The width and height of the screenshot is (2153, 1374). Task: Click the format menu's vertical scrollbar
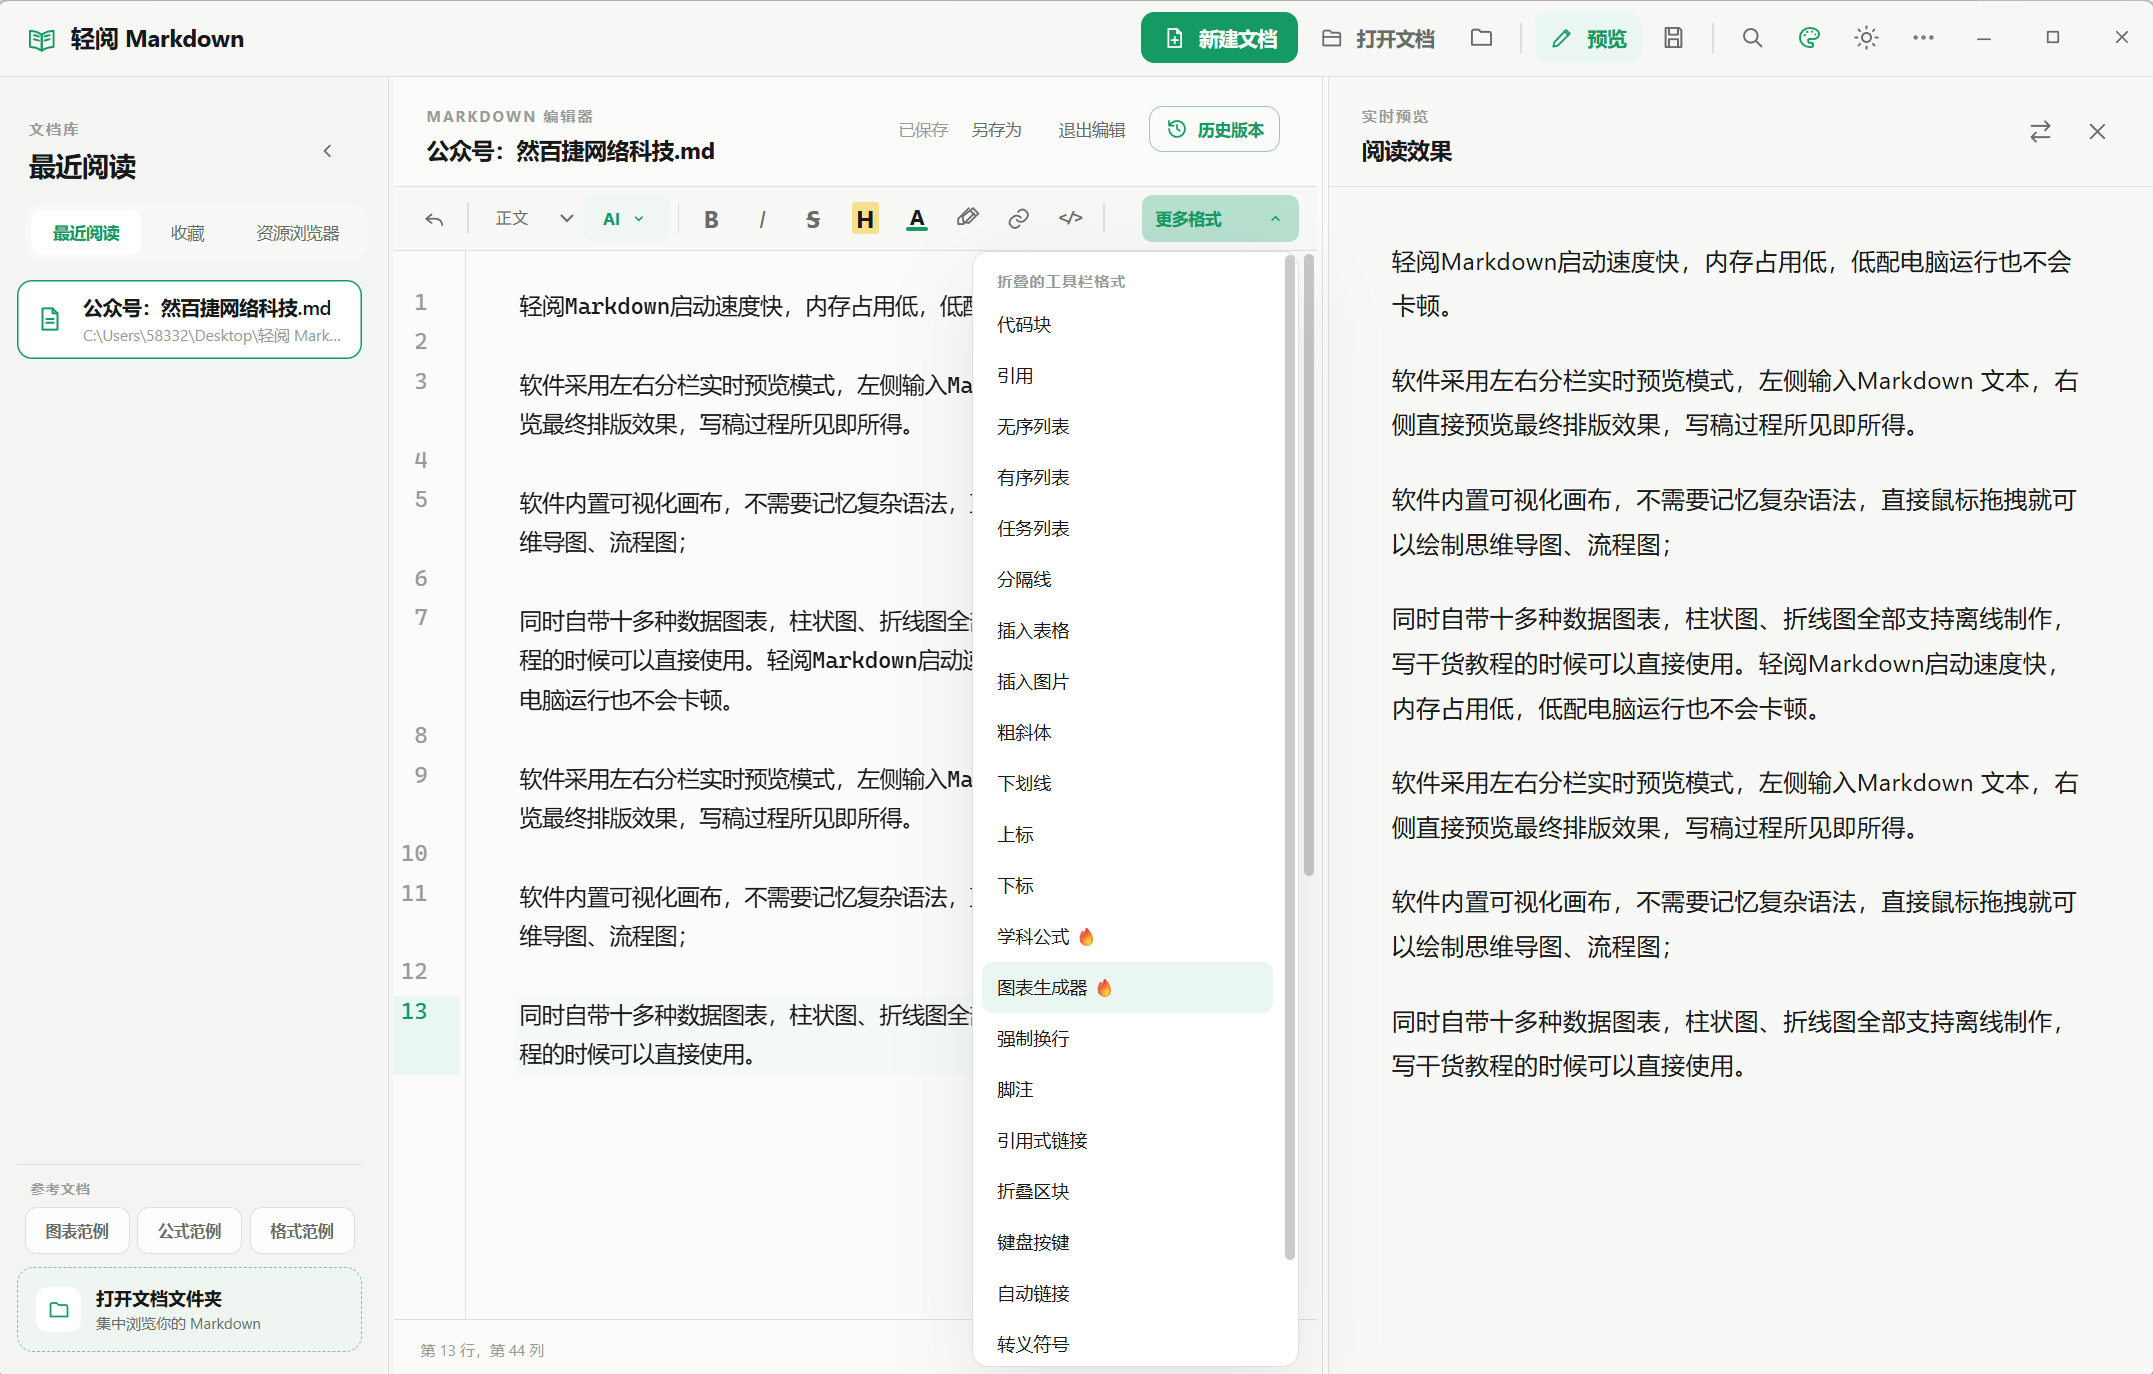coord(1290,758)
